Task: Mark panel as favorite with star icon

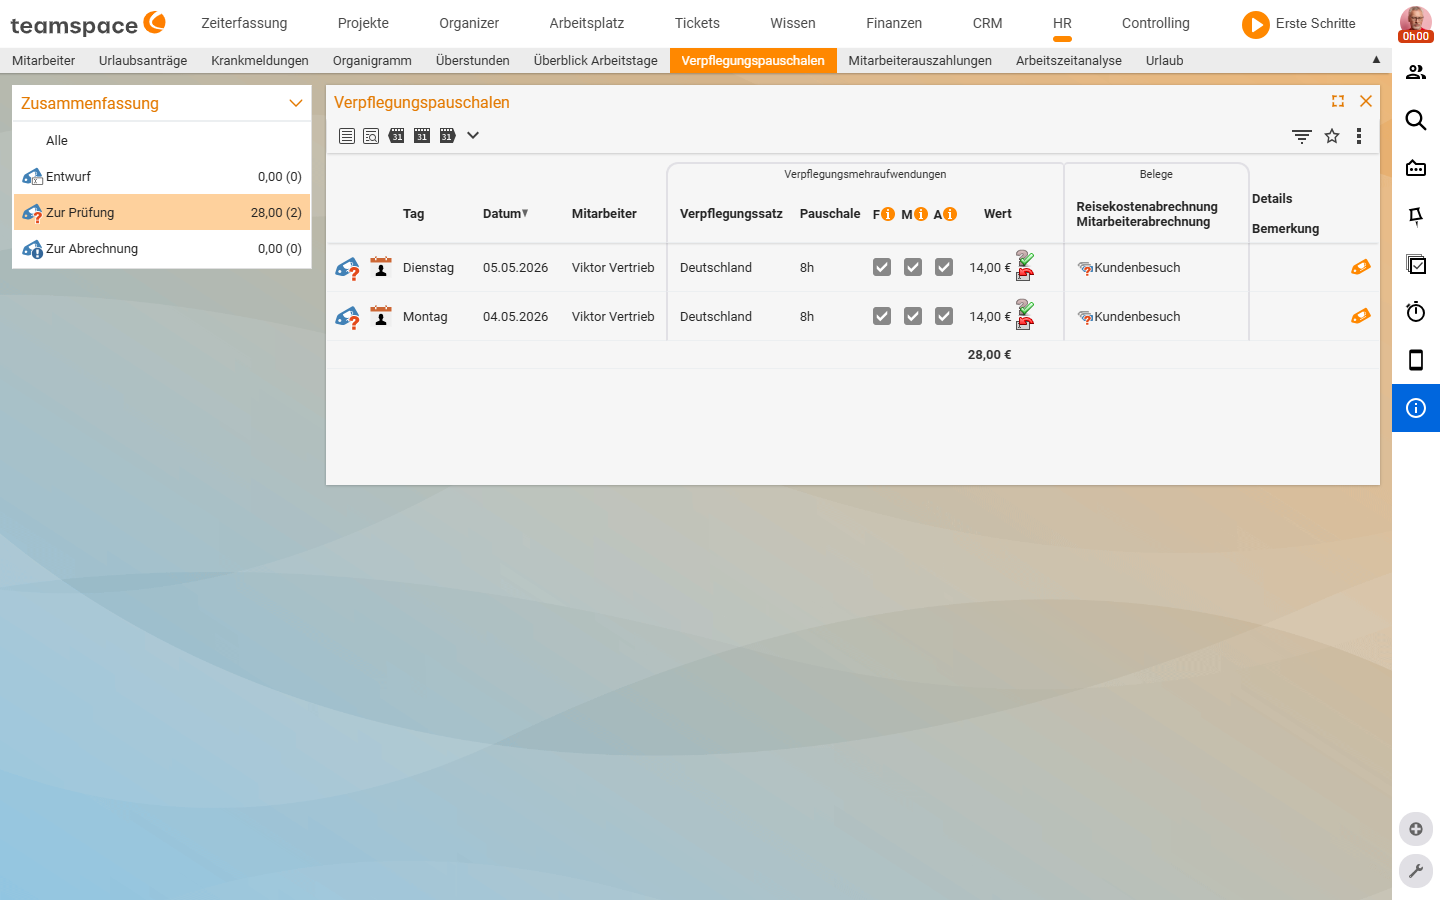Action: click(x=1332, y=136)
